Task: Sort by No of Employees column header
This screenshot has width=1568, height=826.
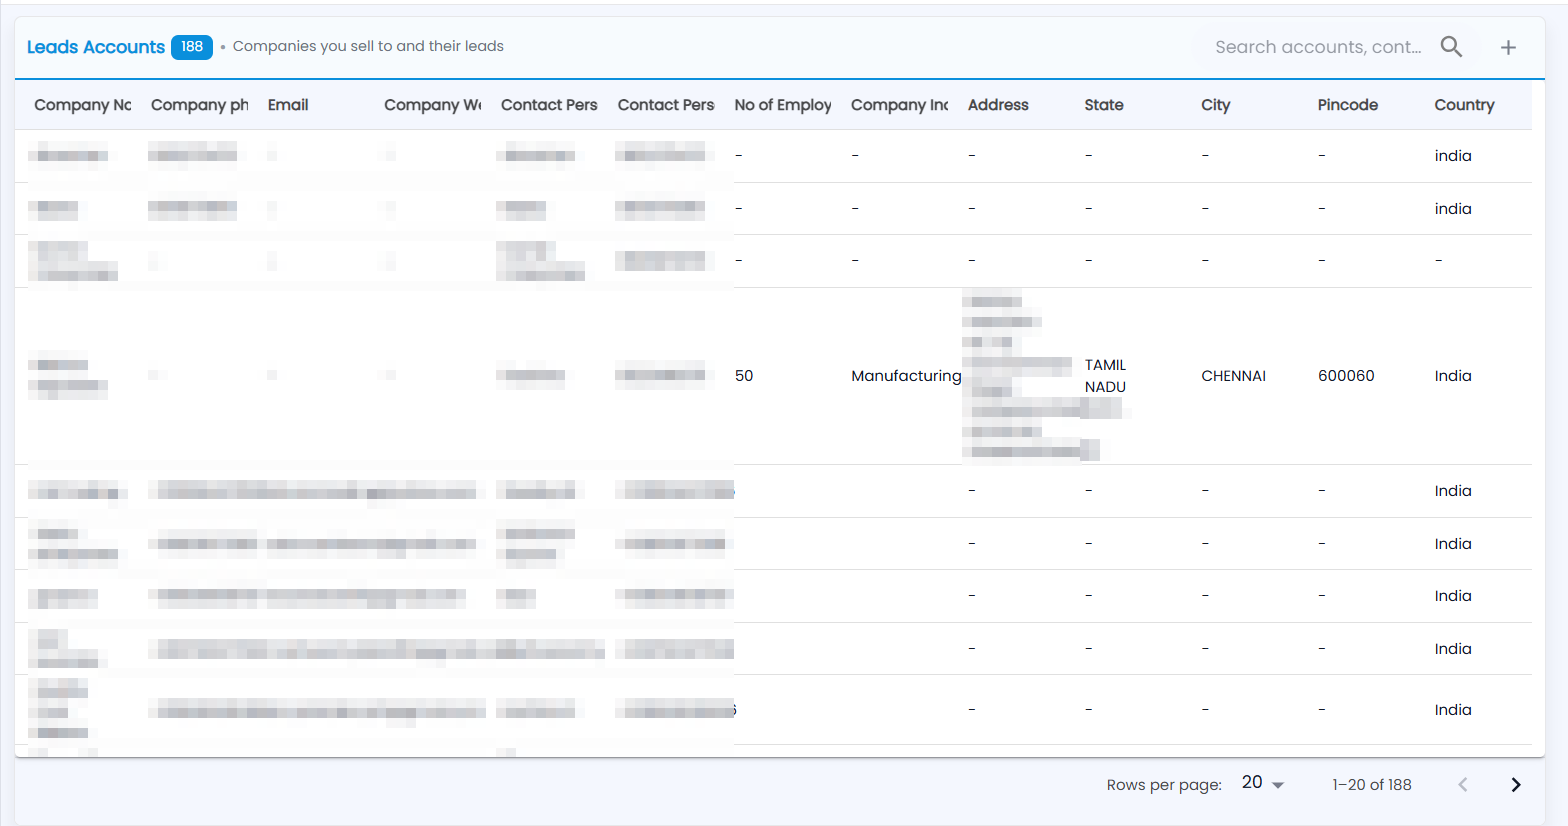Action: pyautogui.click(x=783, y=105)
